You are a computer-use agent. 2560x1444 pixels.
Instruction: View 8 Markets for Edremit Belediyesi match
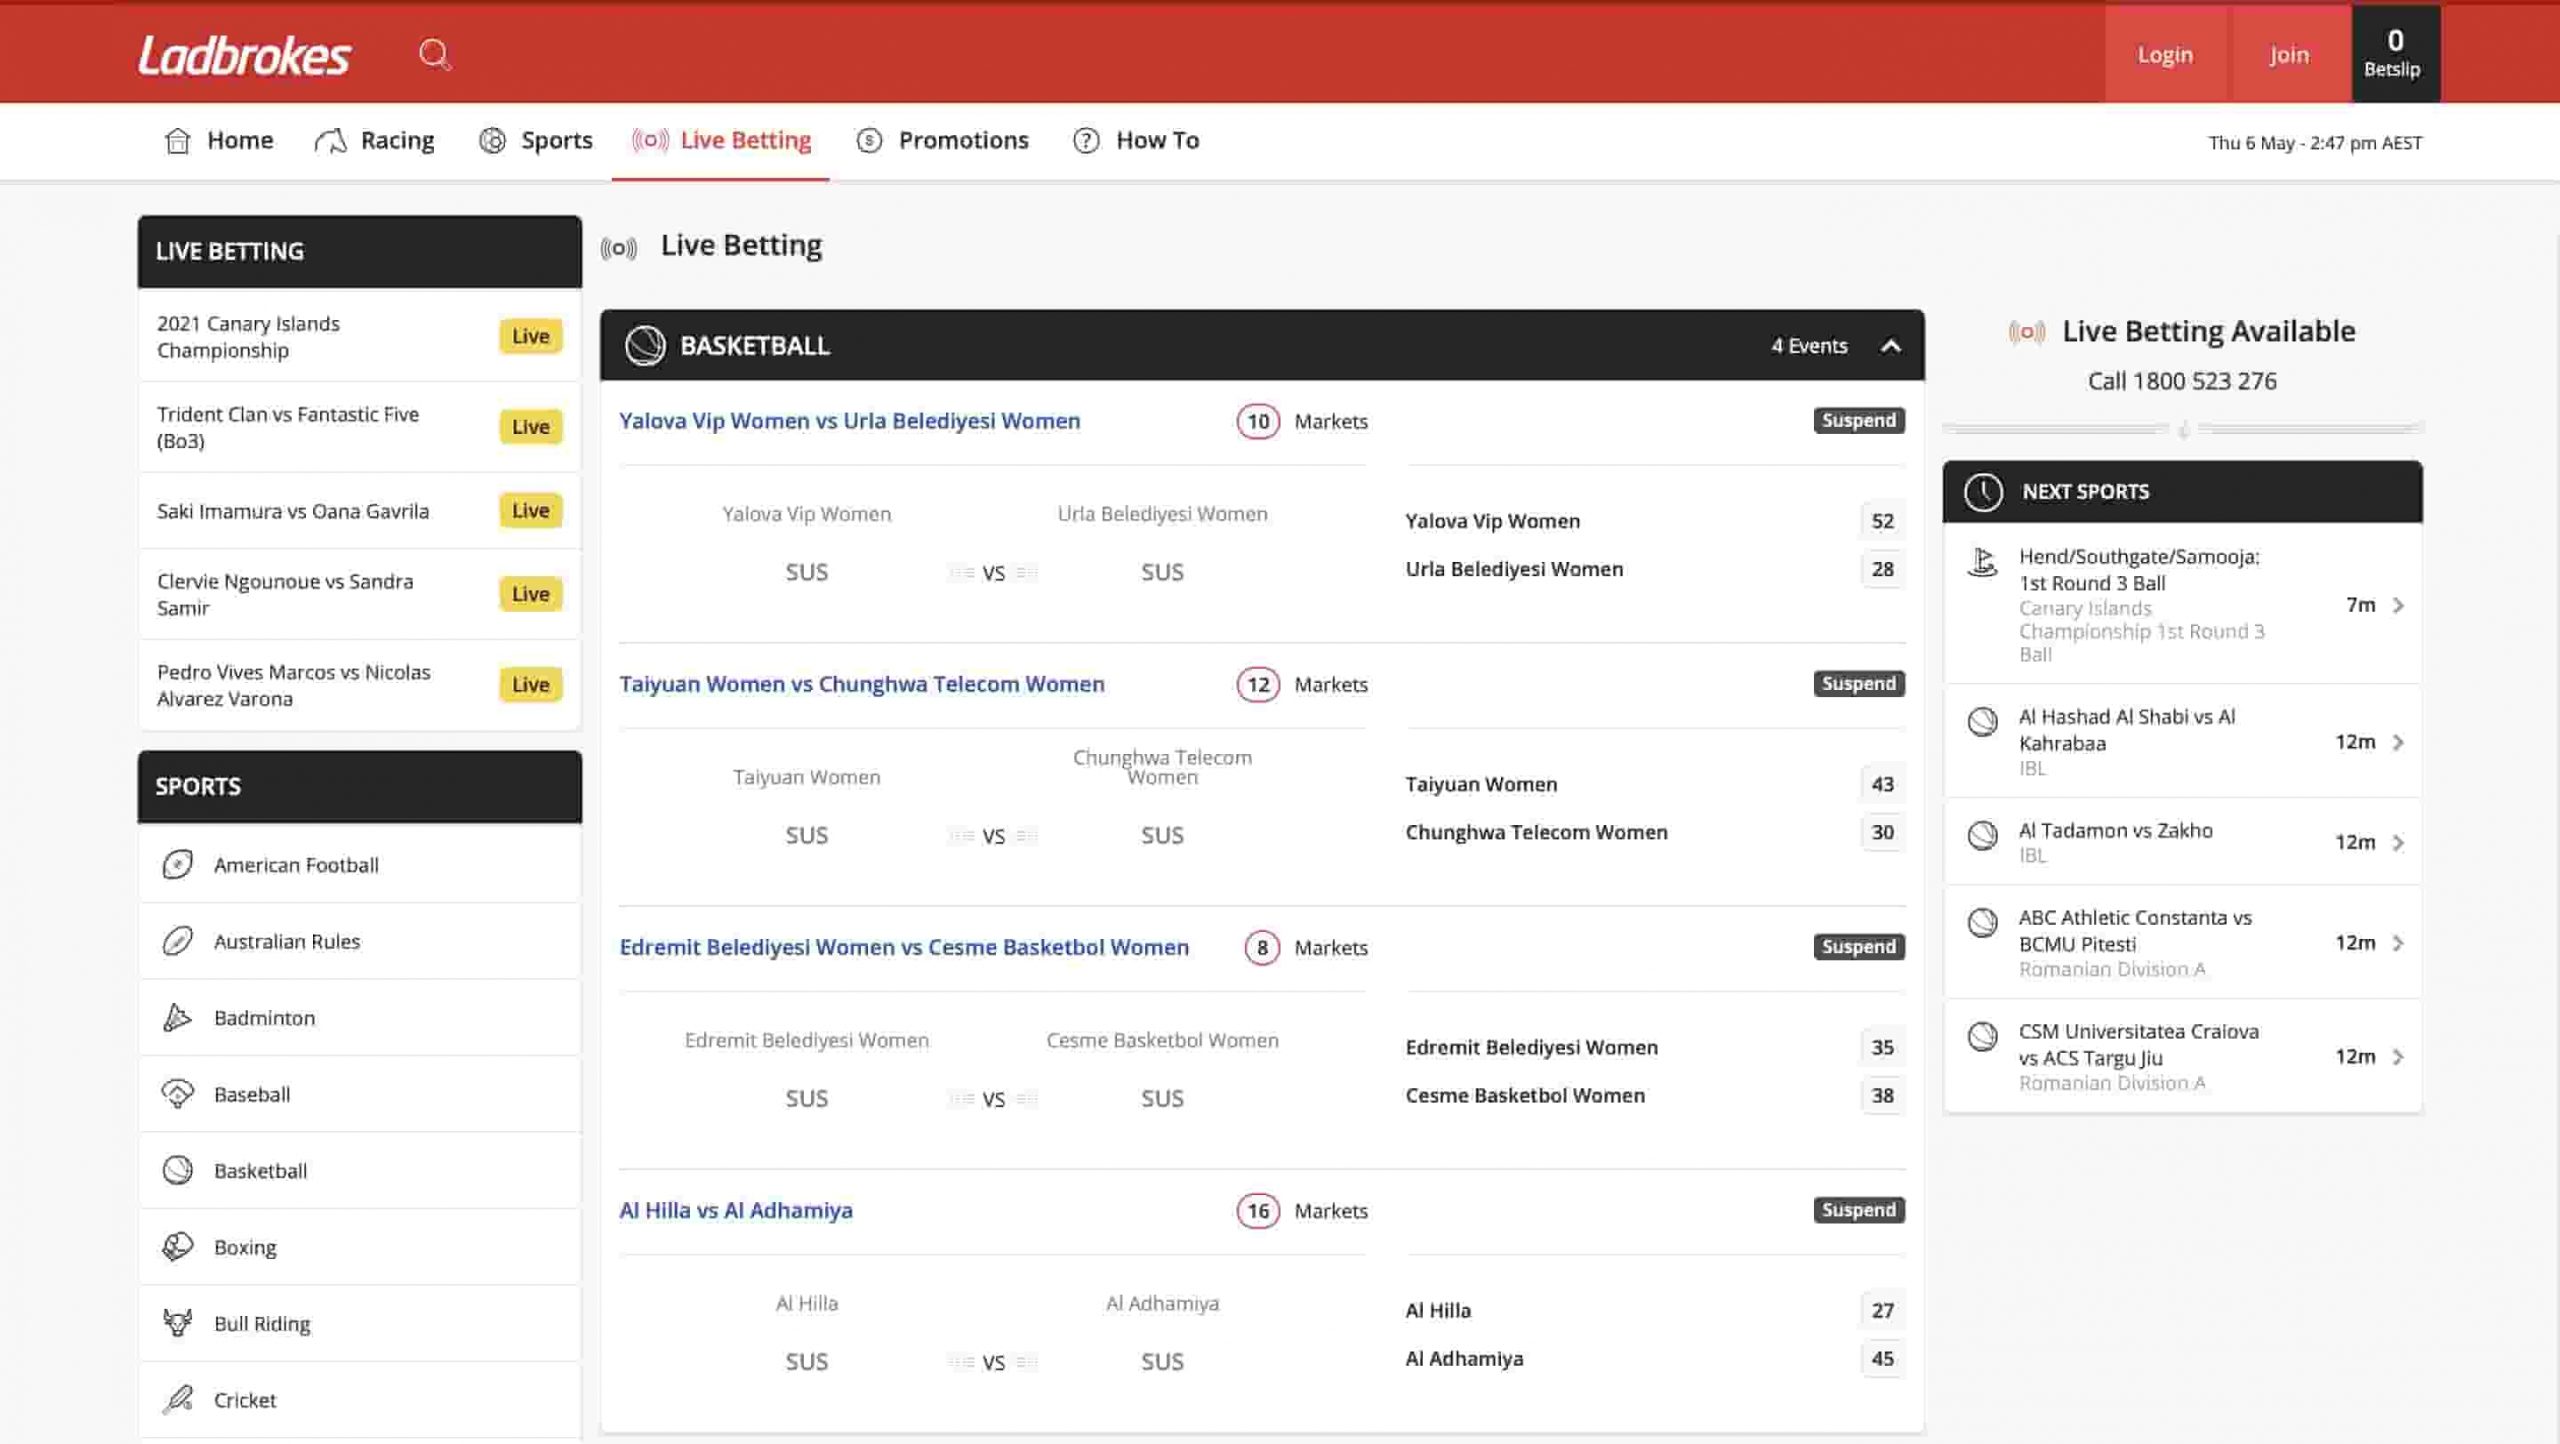click(x=1306, y=948)
